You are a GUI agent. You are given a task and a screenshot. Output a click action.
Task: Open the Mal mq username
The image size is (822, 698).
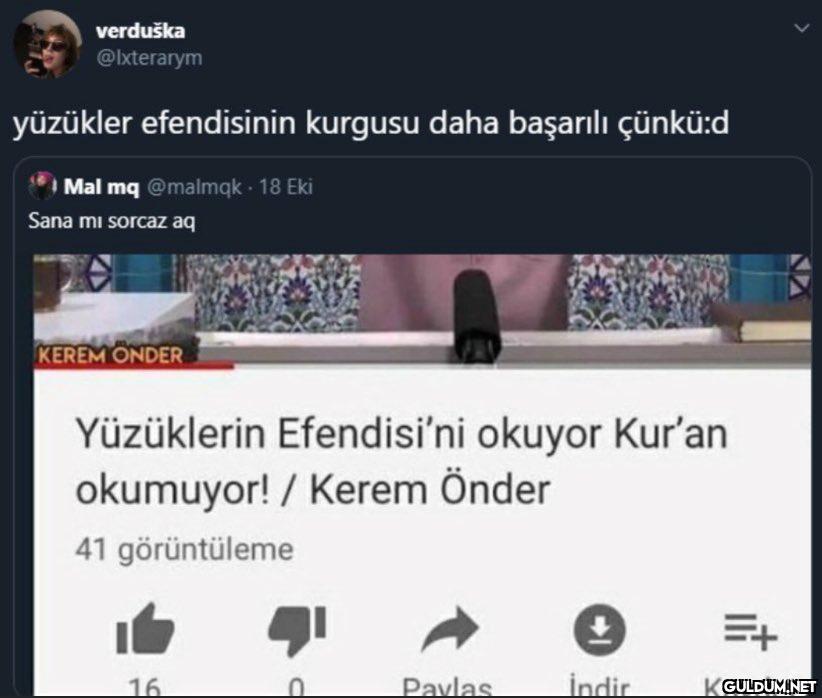tap(102, 187)
